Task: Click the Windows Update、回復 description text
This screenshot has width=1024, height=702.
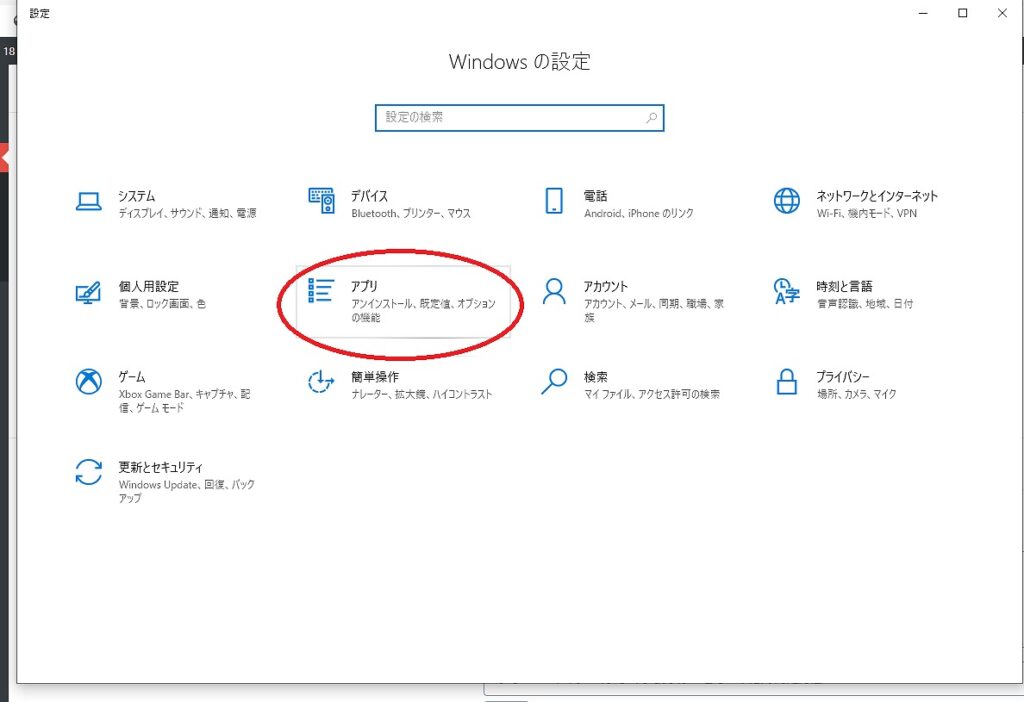Action: (x=186, y=491)
